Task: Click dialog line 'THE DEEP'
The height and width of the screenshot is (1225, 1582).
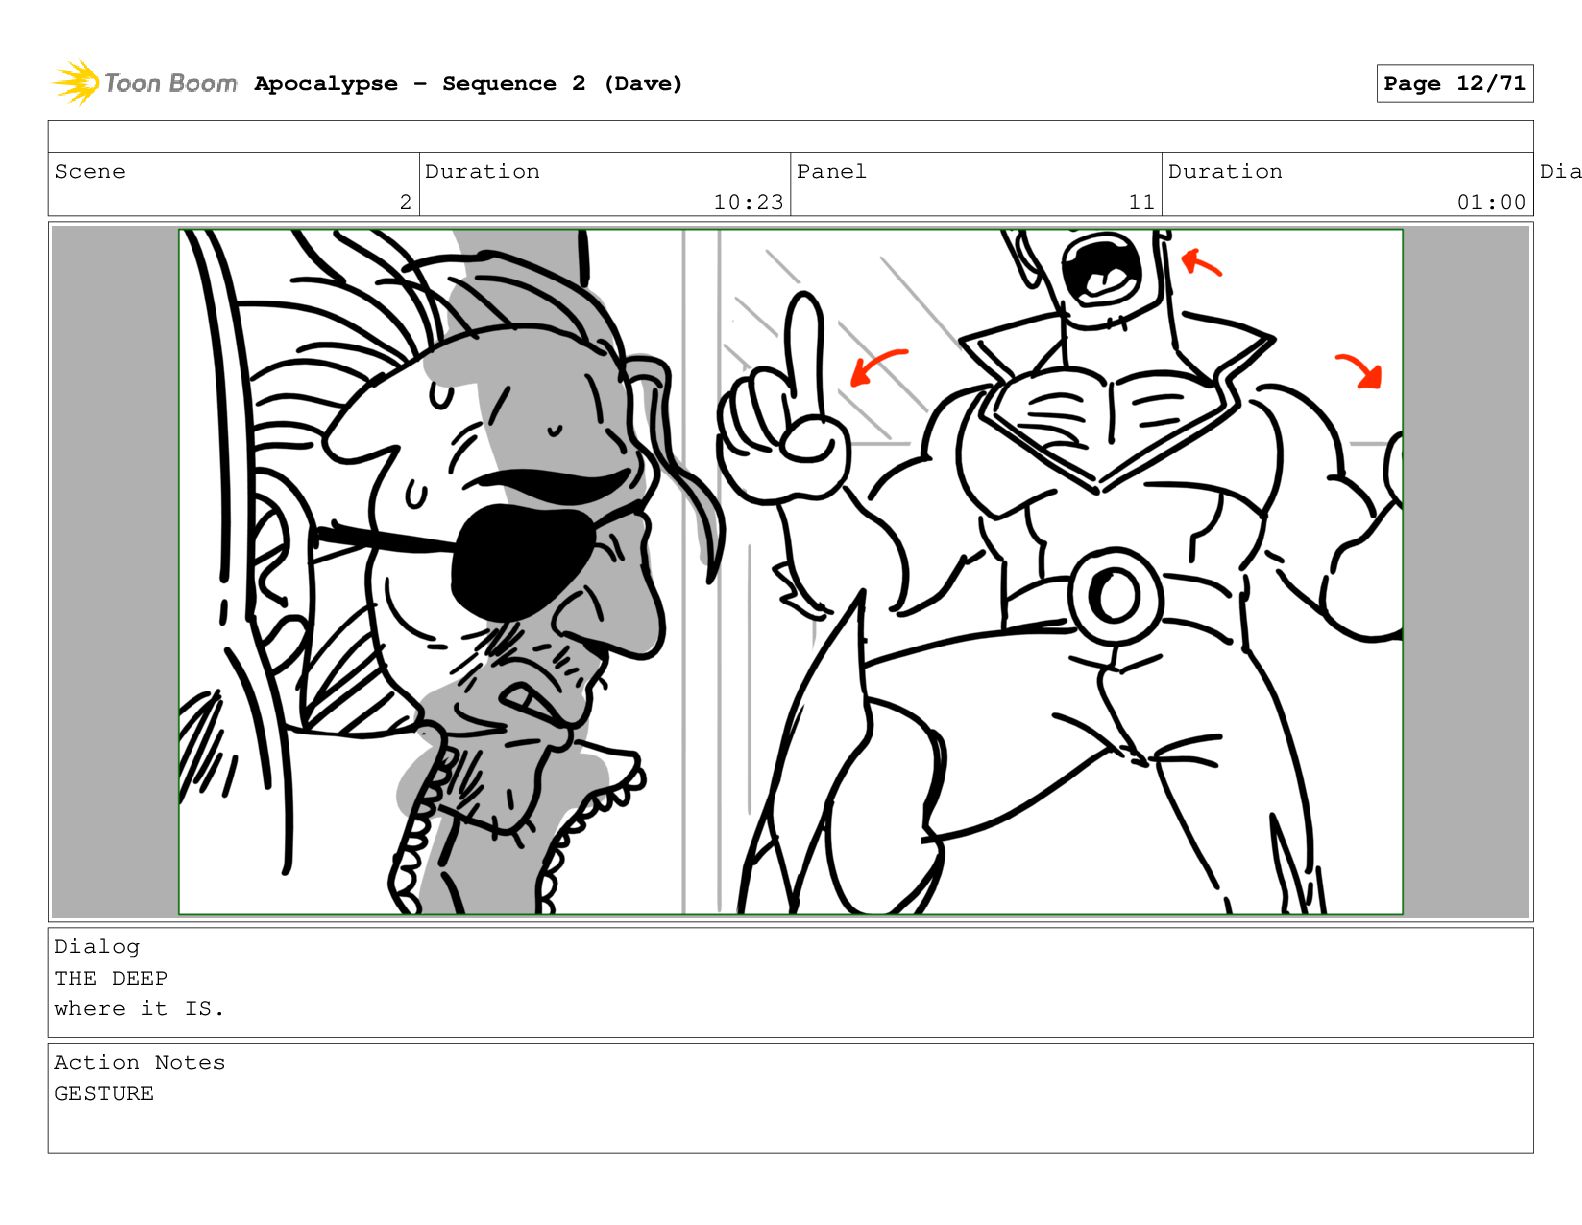Action: coord(111,978)
